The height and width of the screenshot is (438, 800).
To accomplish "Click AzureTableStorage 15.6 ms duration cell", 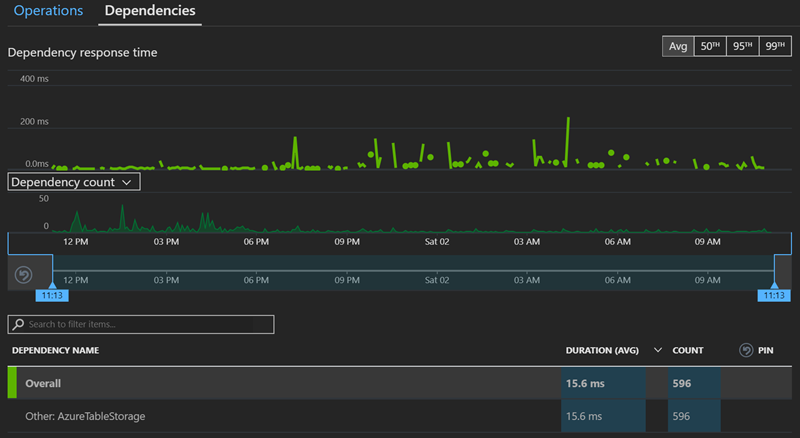I will (x=604, y=416).
